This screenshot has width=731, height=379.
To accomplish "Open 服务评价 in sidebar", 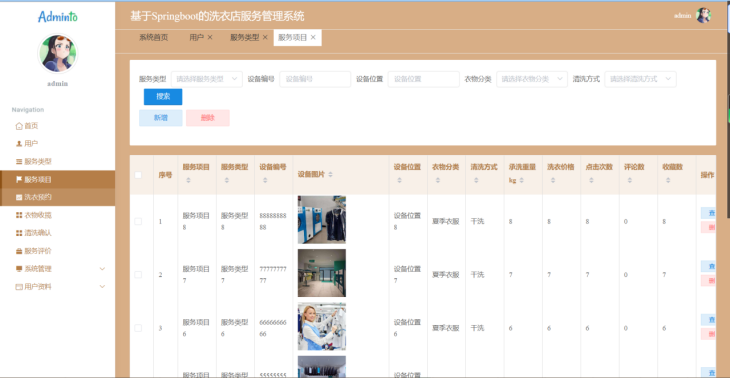I will [x=34, y=251].
